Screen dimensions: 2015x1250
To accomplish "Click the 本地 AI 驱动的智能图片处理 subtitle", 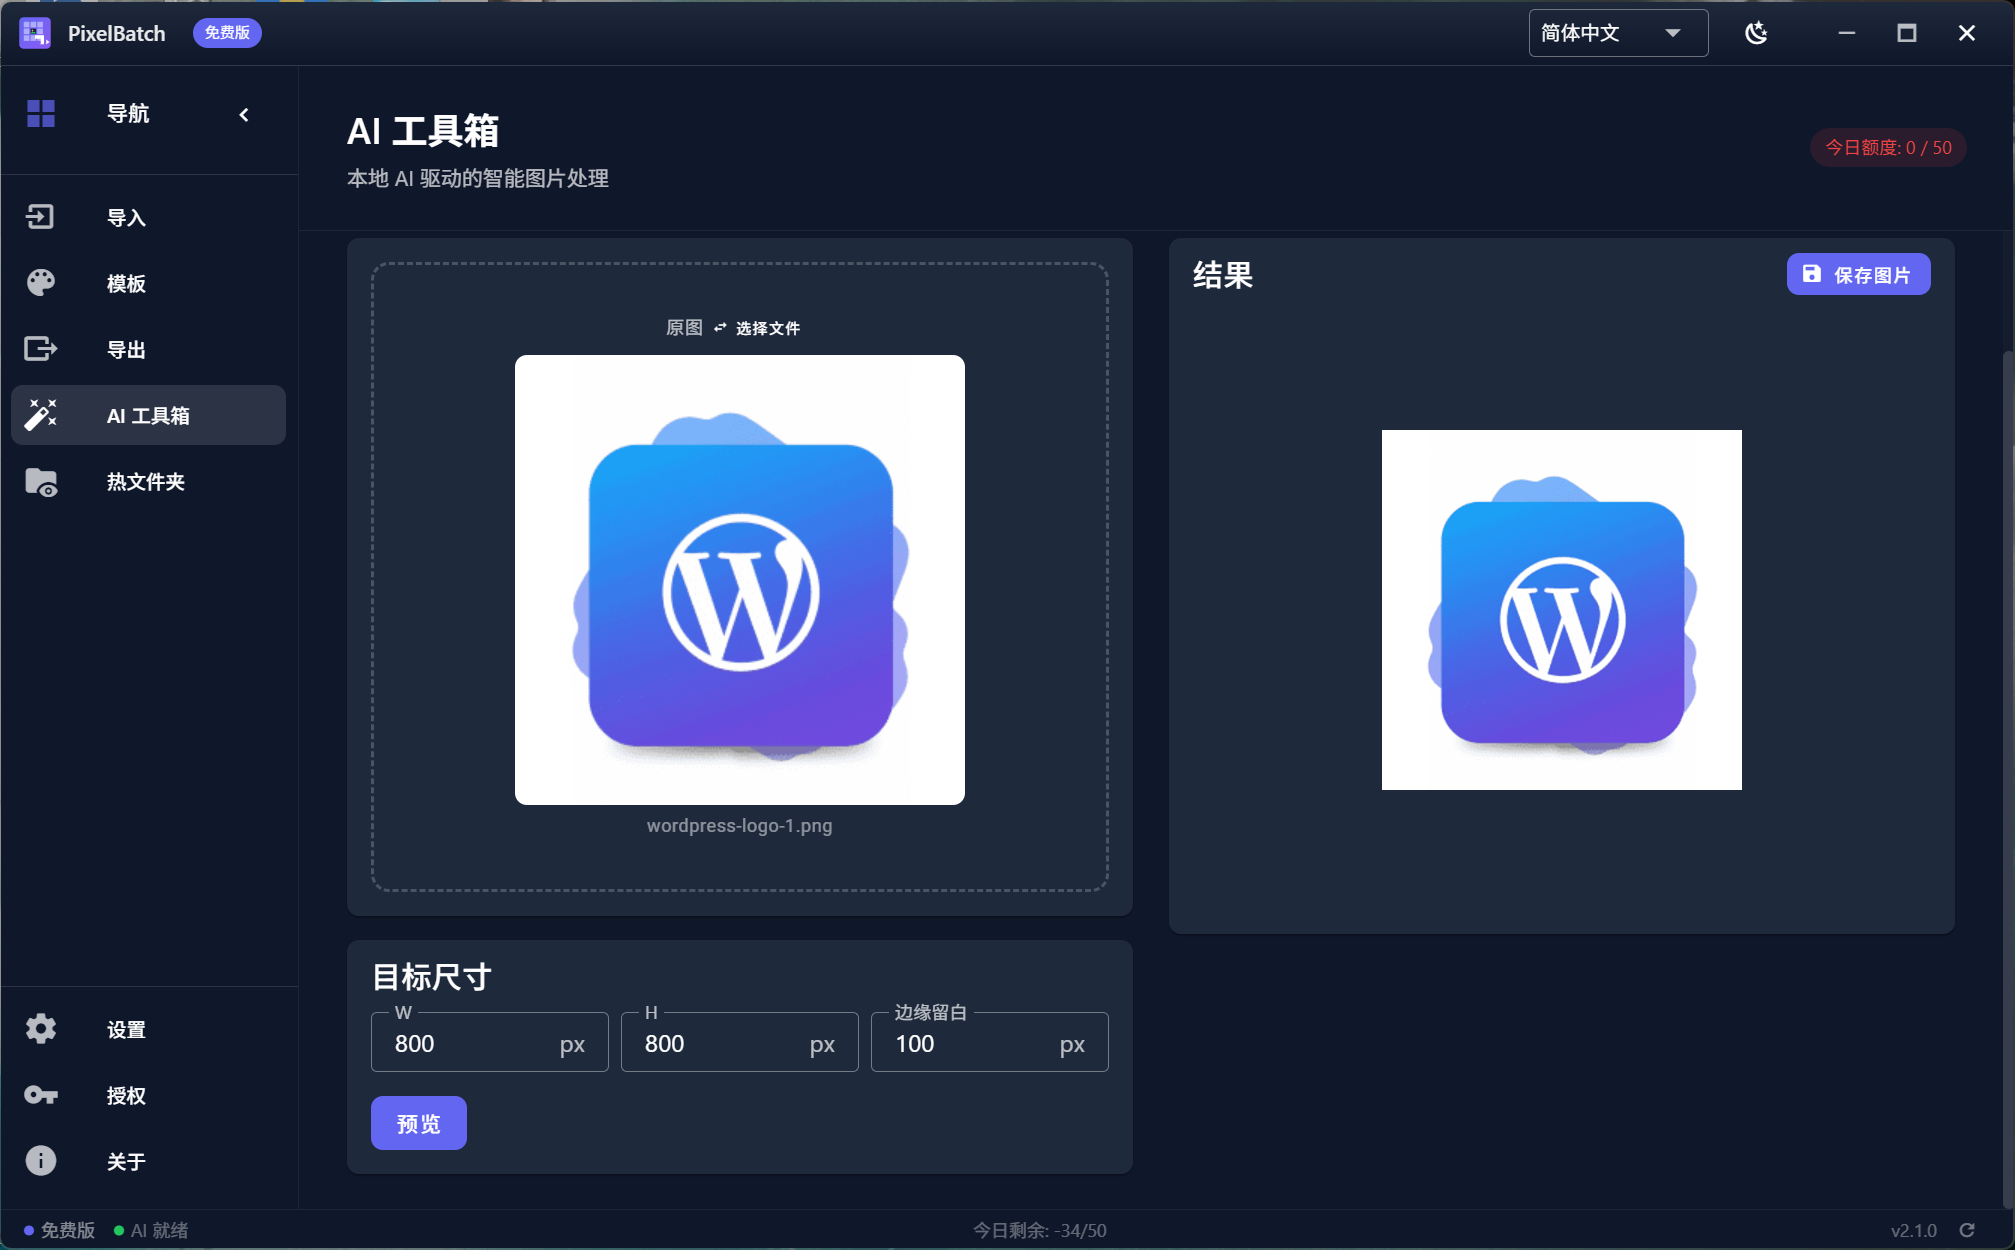I will pos(478,178).
